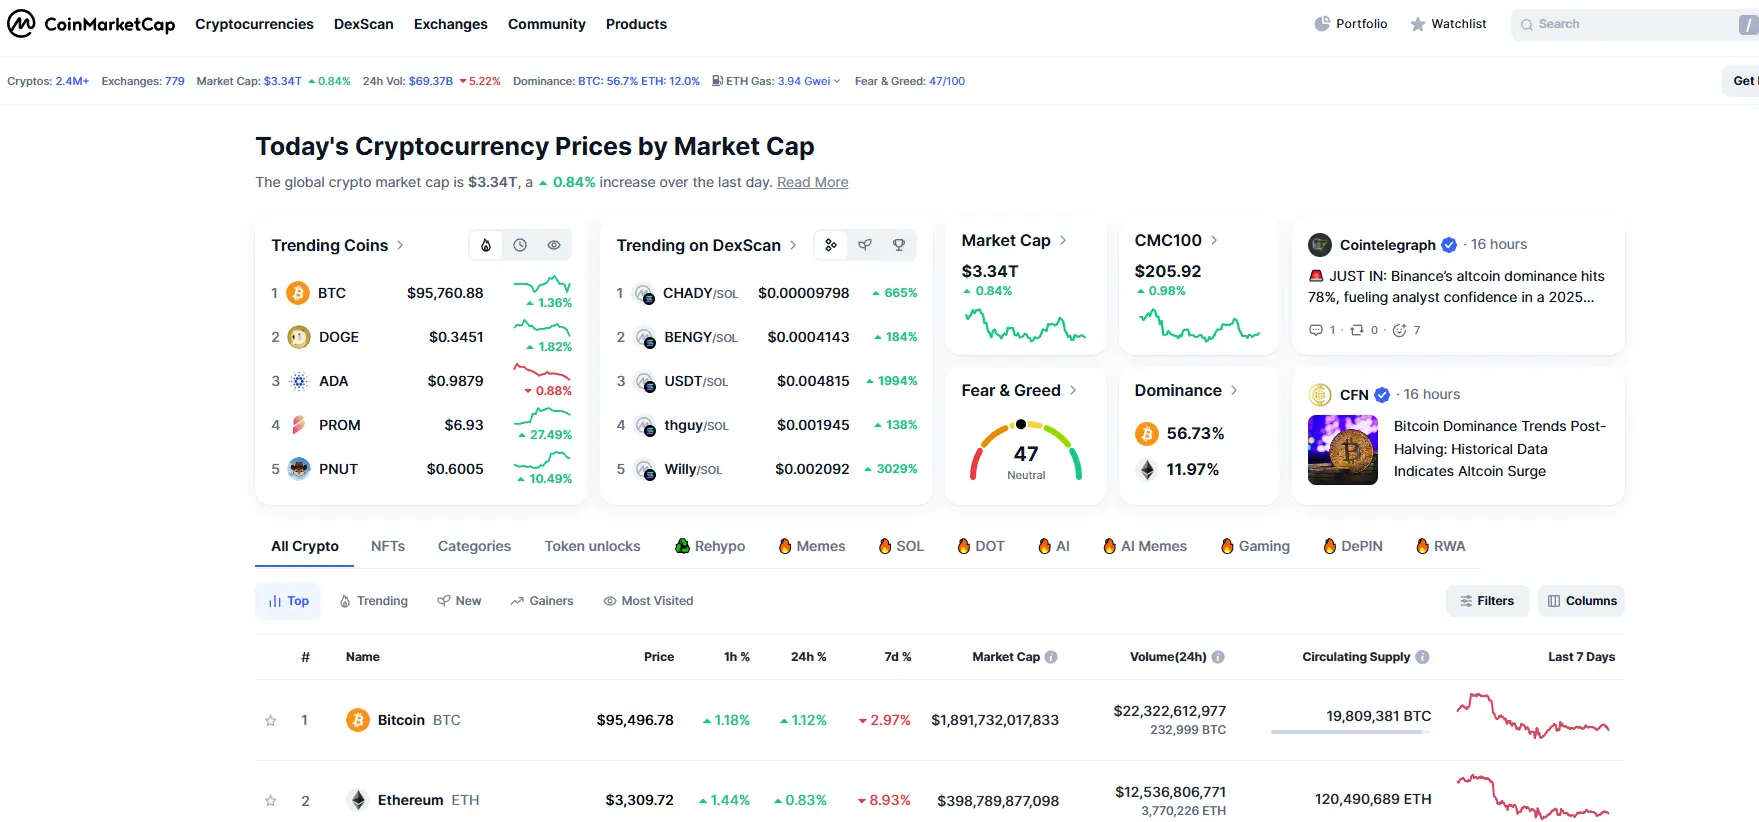Click the repost icon on Cointelegraph post

tap(1357, 330)
